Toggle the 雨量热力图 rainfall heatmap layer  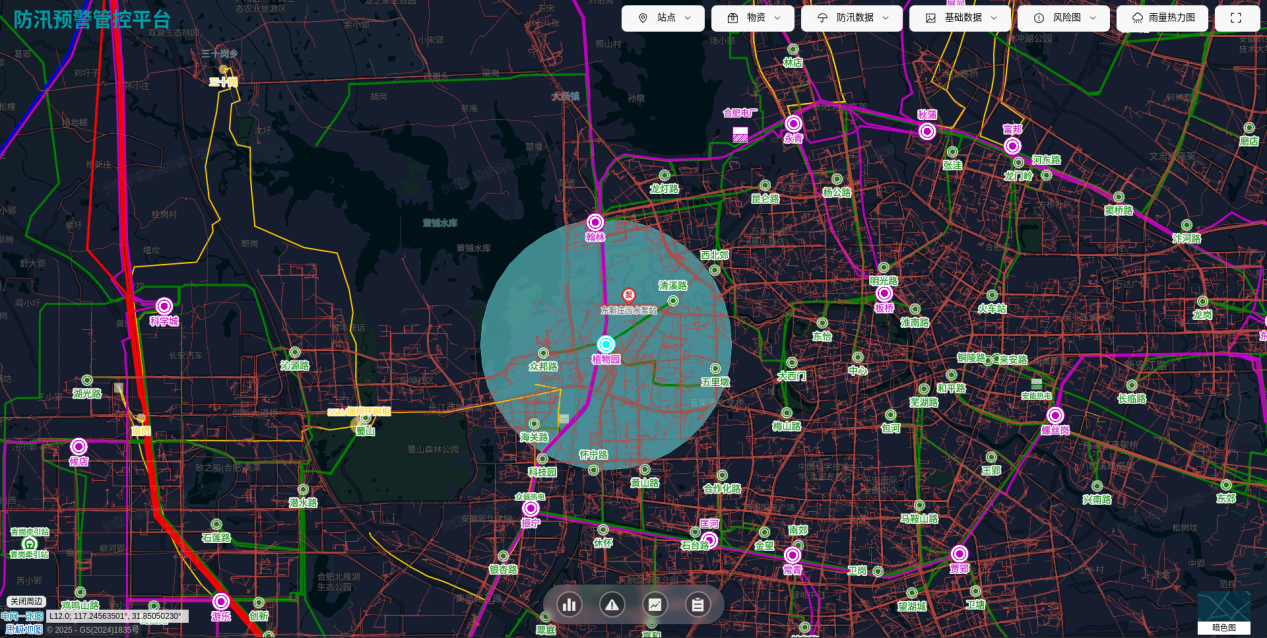coord(1162,18)
